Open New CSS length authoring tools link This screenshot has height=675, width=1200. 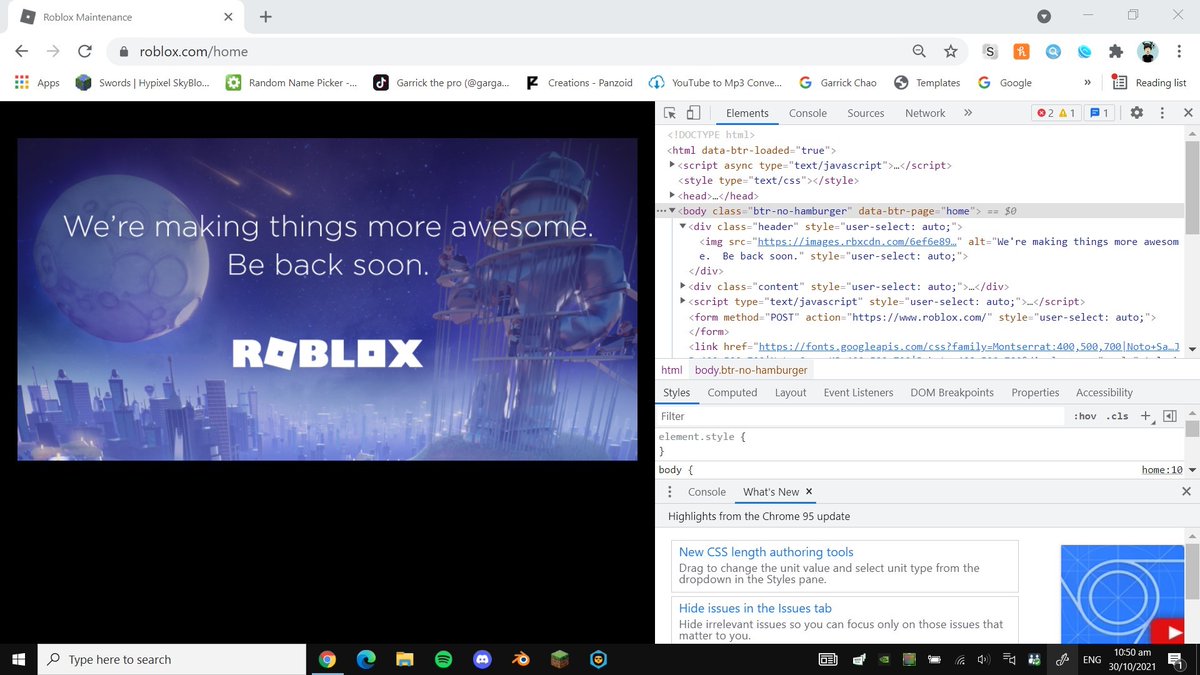pyautogui.click(x=766, y=552)
